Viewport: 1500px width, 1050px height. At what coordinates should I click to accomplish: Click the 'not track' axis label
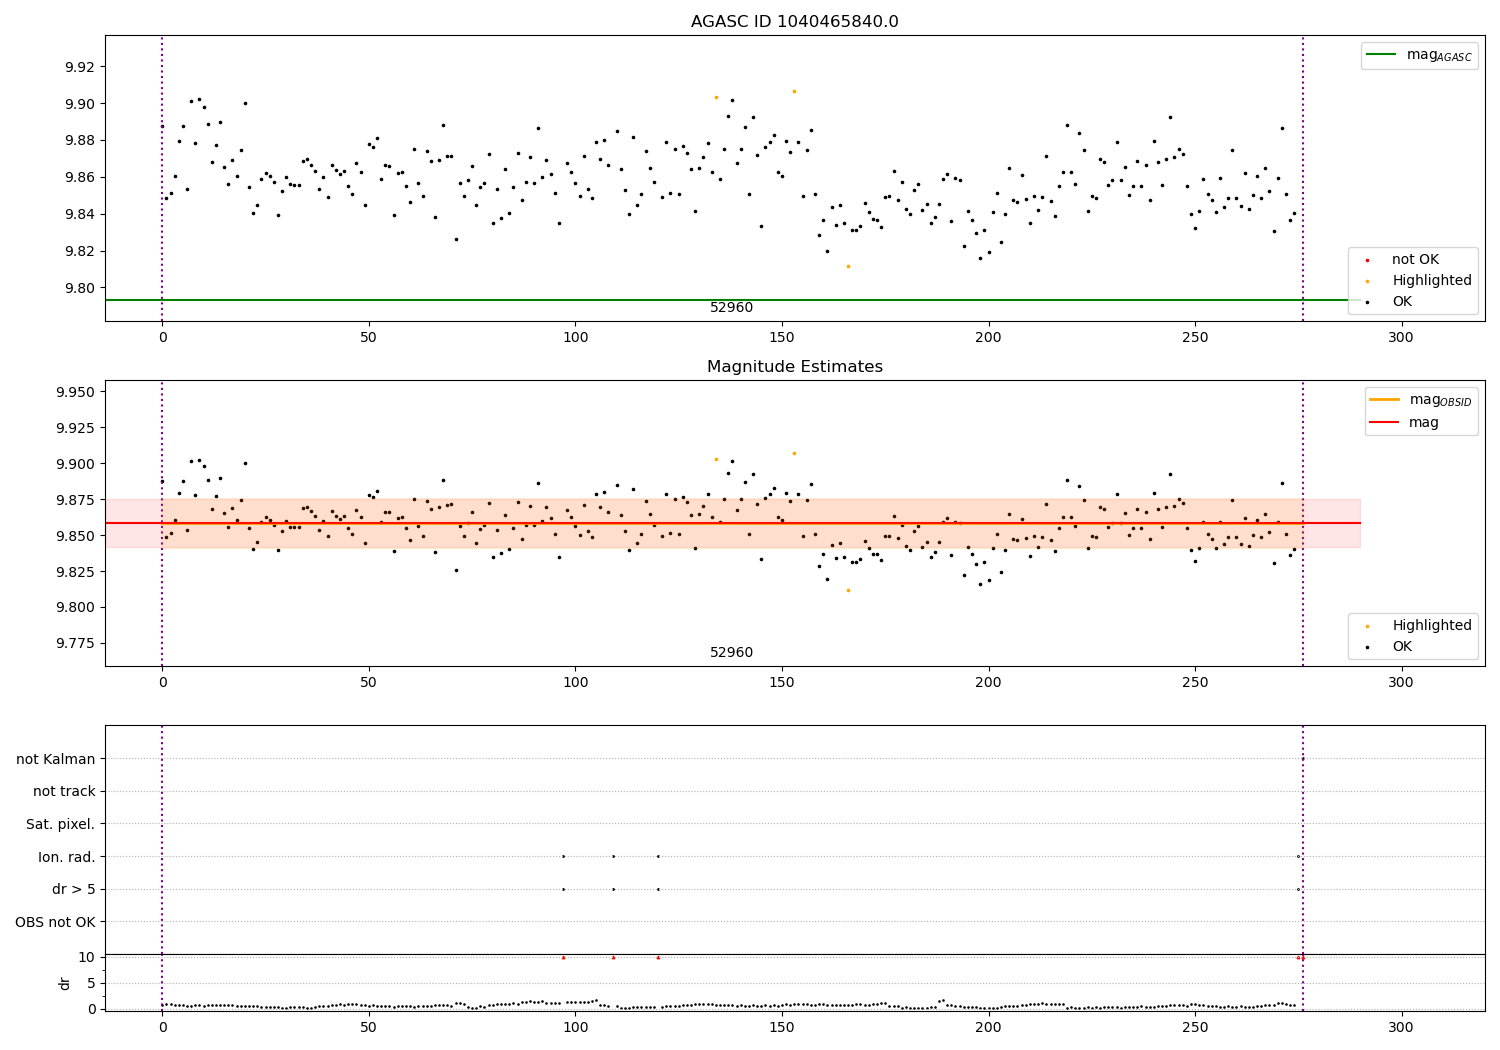coord(64,792)
